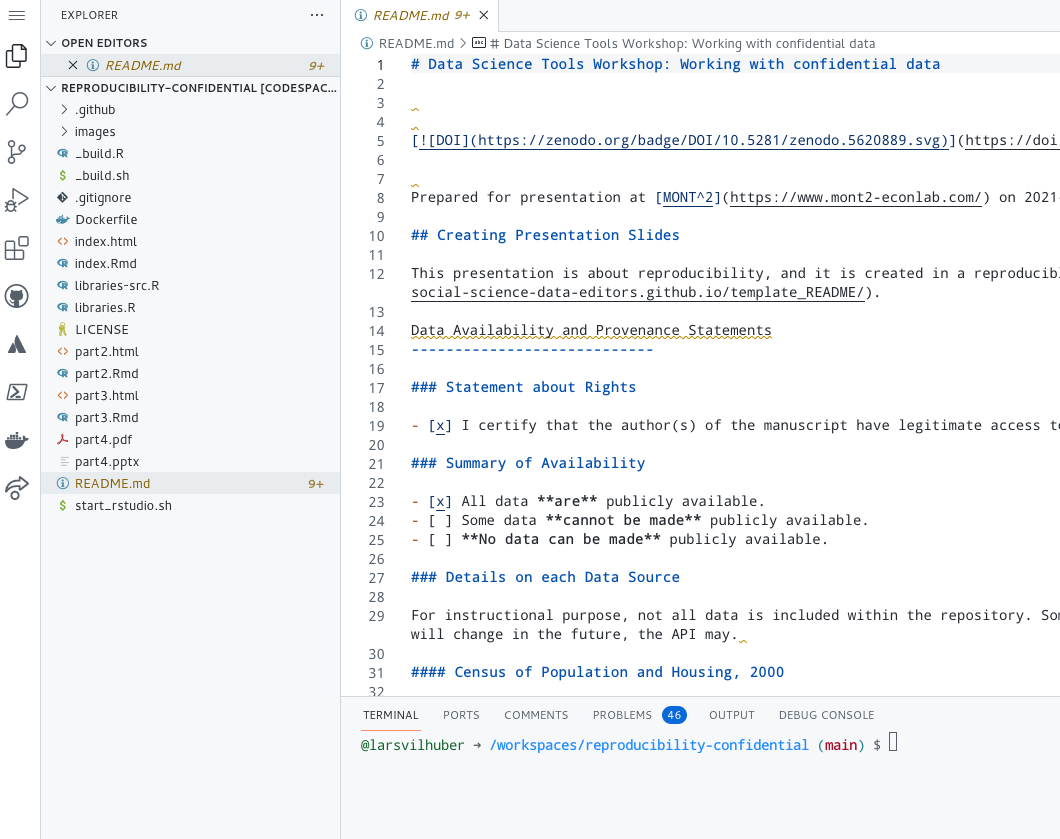Open the Source Control view
Screen dimensions: 1060x839
[x=16, y=151]
